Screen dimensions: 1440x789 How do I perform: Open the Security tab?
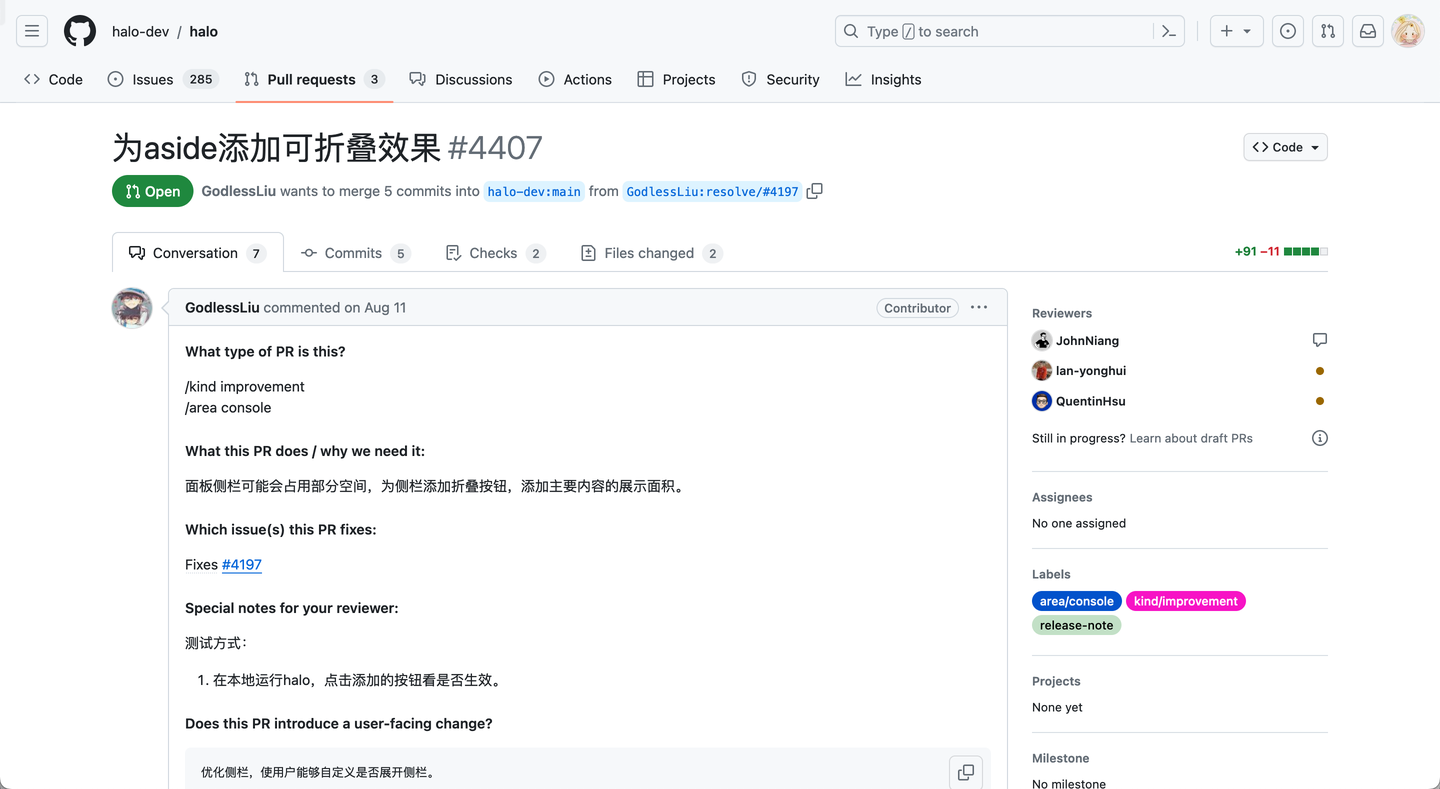point(780,79)
